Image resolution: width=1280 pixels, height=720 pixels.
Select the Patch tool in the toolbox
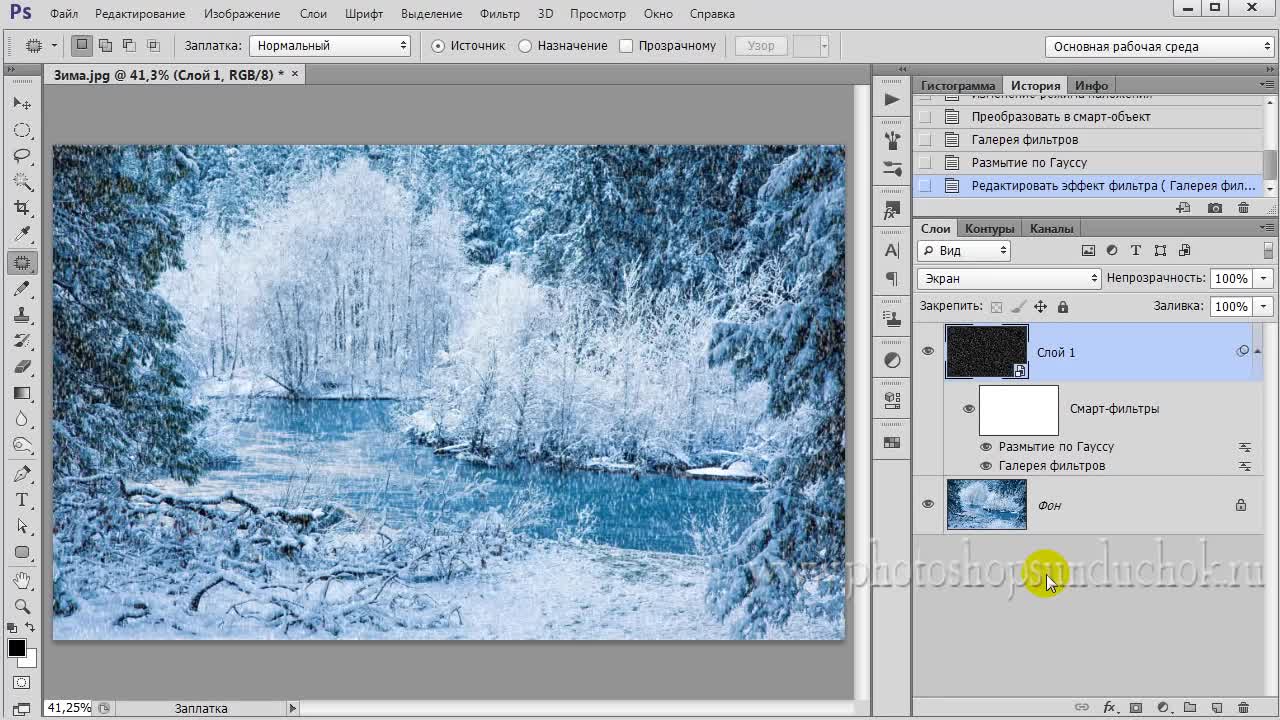click(x=22, y=262)
